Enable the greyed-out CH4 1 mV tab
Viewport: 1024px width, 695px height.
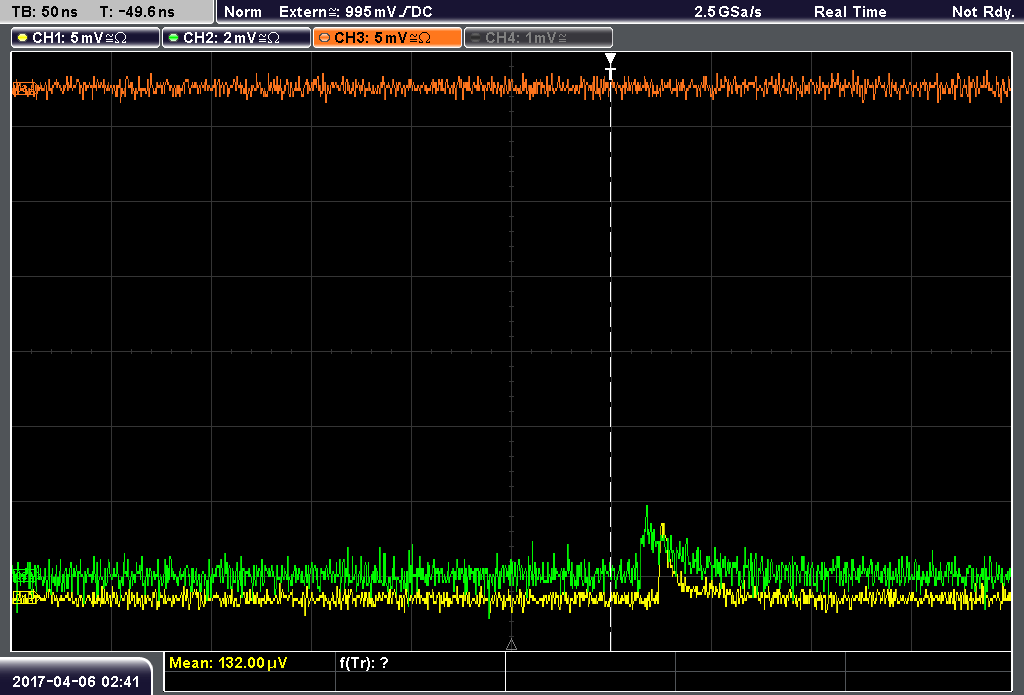click(x=538, y=38)
